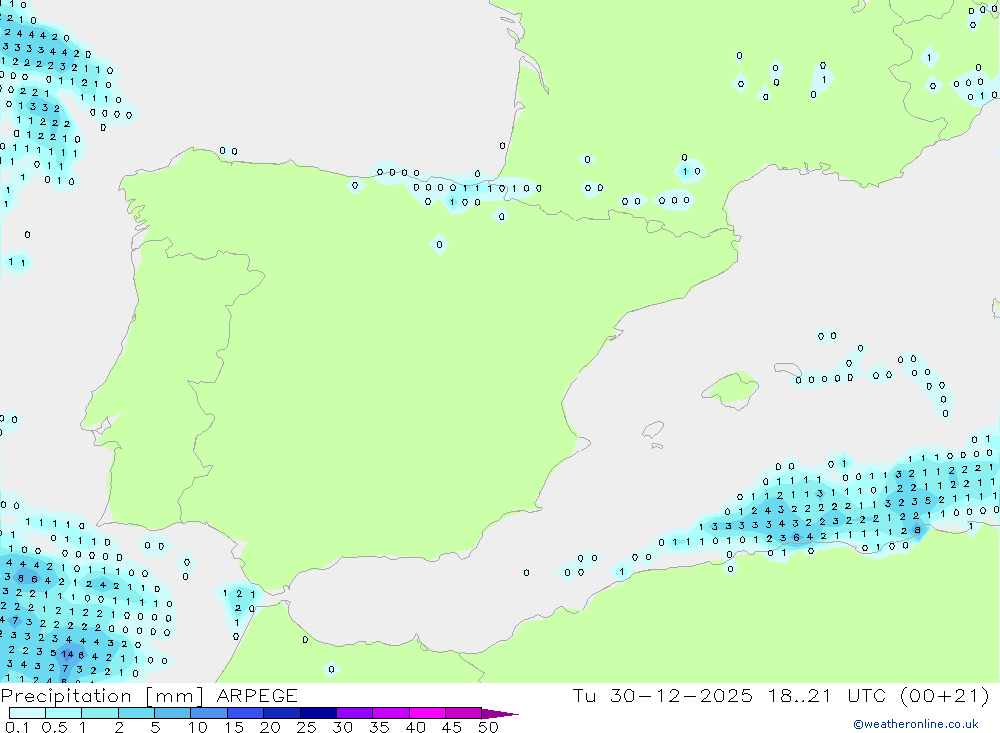Click the '45' legend scale label
This screenshot has height=733, width=1000.
pyautogui.click(x=452, y=727)
